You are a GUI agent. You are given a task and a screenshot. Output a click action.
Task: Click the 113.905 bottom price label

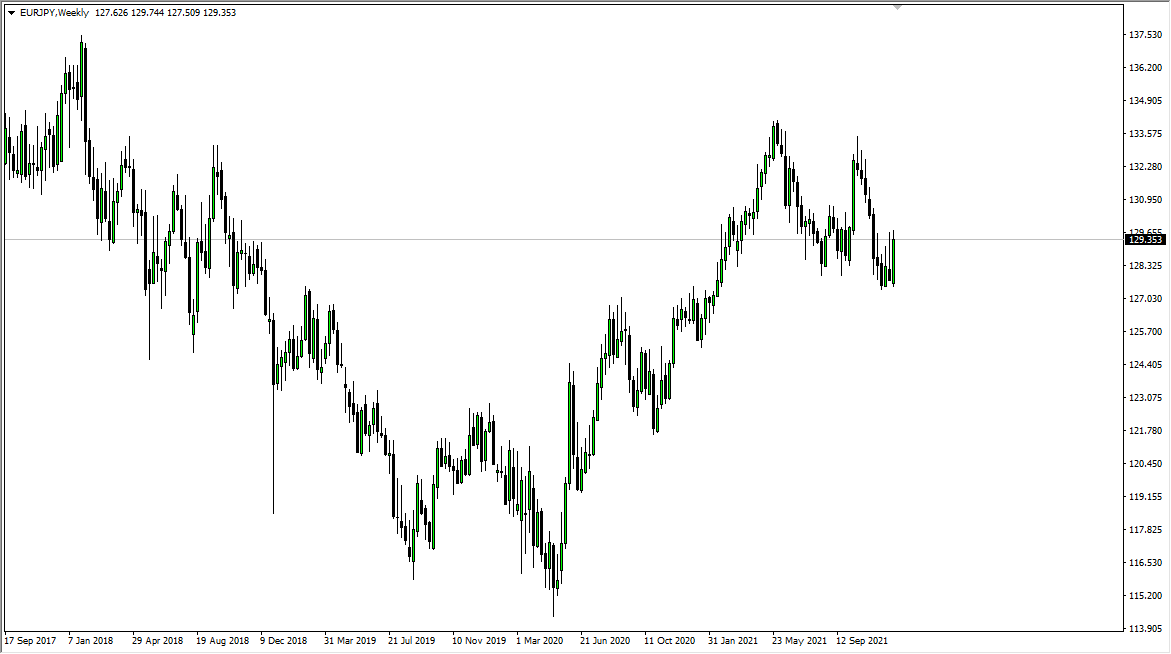1145,628
